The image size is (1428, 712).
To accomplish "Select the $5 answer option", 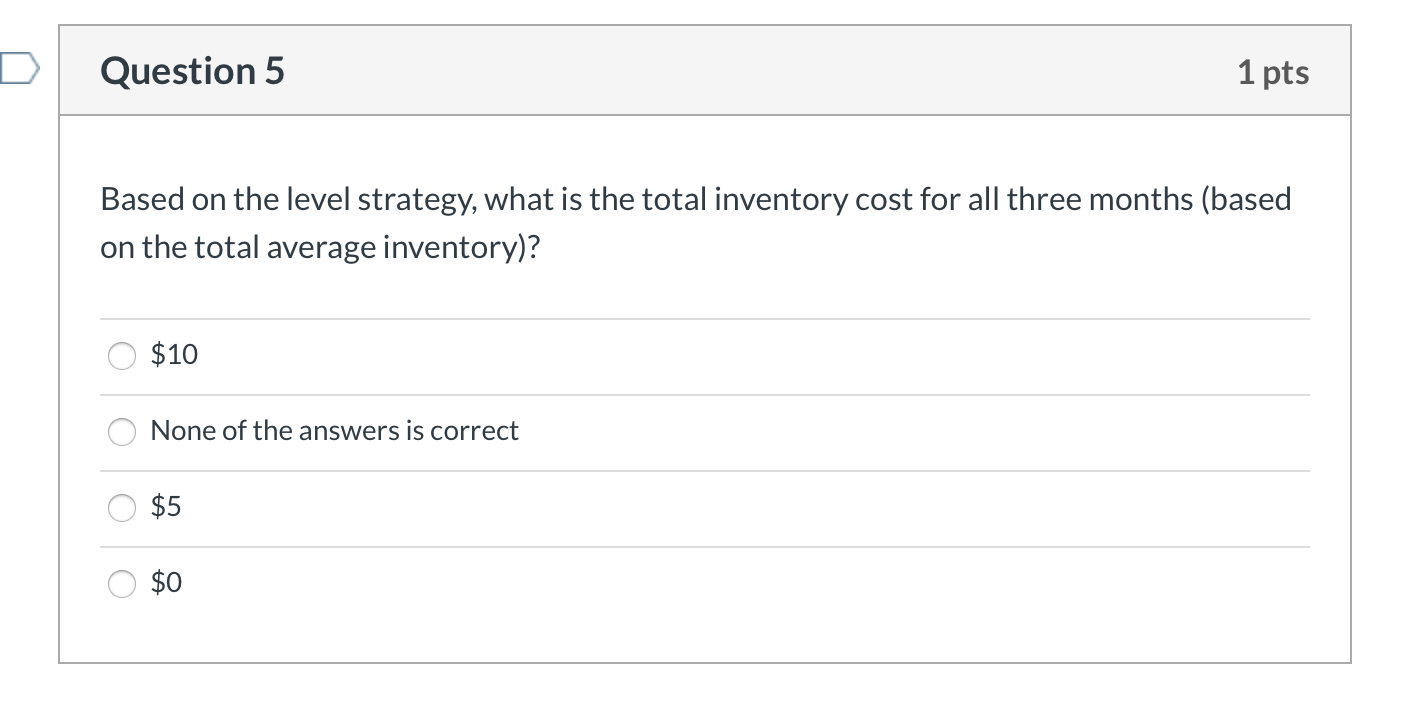I will tap(121, 508).
